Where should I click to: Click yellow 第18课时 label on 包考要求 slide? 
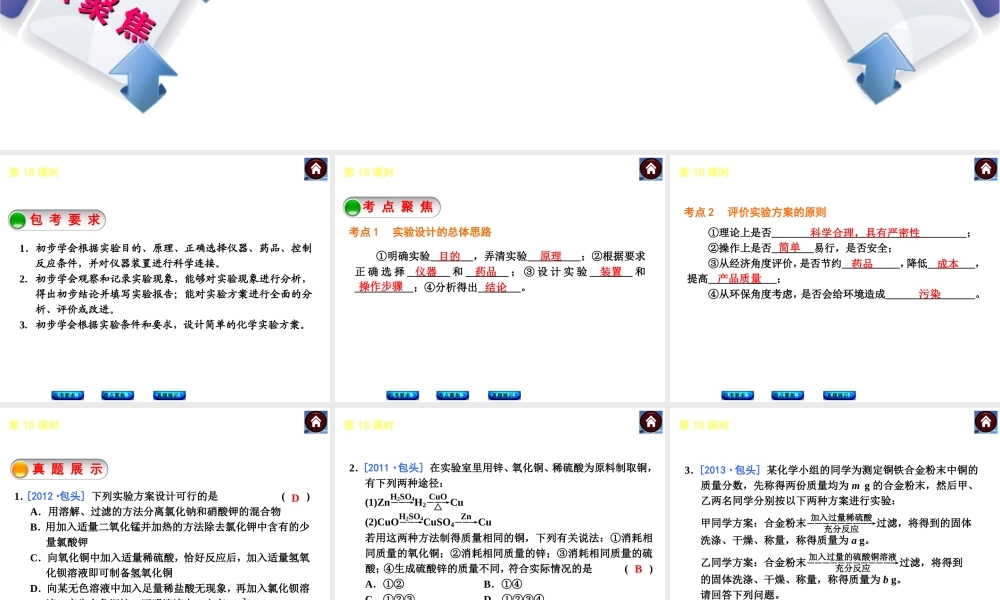pyautogui.click(x=34, y=172)
